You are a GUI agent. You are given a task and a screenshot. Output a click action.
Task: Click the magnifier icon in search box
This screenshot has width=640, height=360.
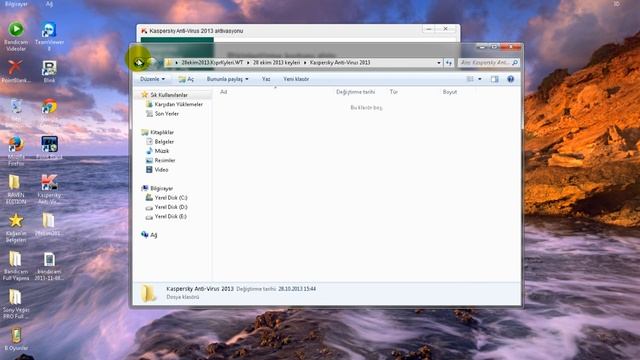coord(515,62)
